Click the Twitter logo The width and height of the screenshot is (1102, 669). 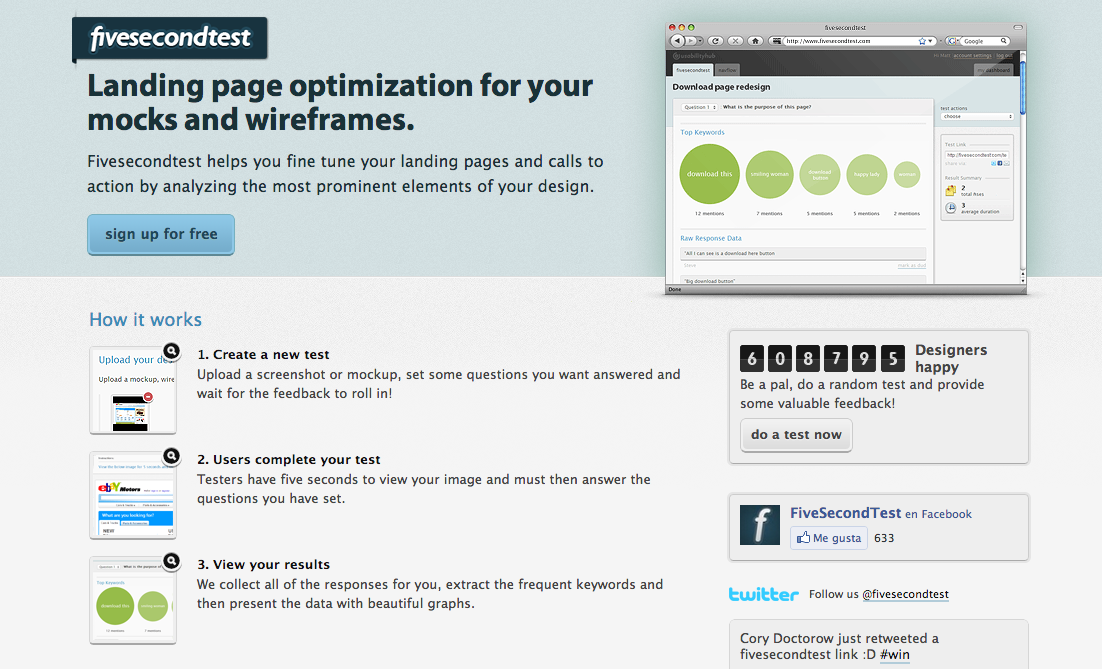(x=763, y=594)
